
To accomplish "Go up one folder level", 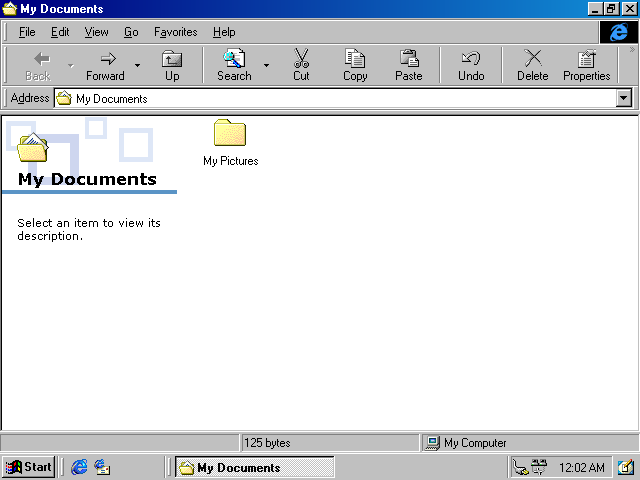I will click(x=172, y=65).
